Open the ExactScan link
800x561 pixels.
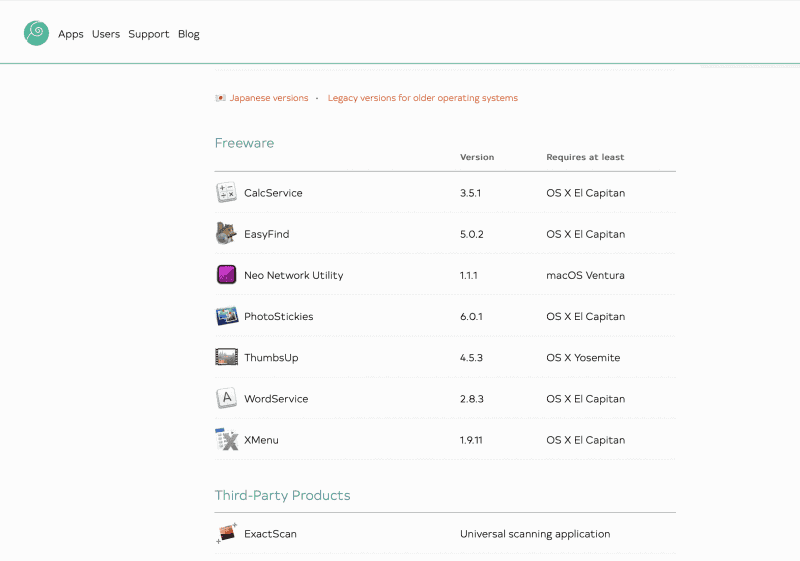[270, 534]
